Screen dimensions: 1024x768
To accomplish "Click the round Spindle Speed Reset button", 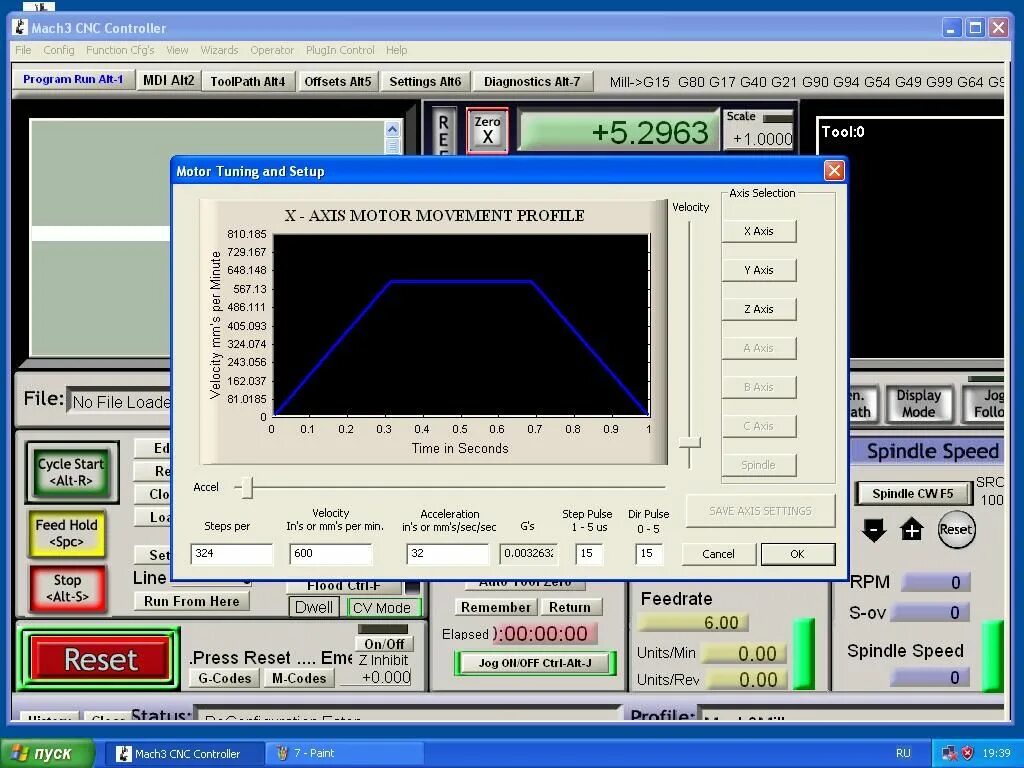I will click(956, 530).
